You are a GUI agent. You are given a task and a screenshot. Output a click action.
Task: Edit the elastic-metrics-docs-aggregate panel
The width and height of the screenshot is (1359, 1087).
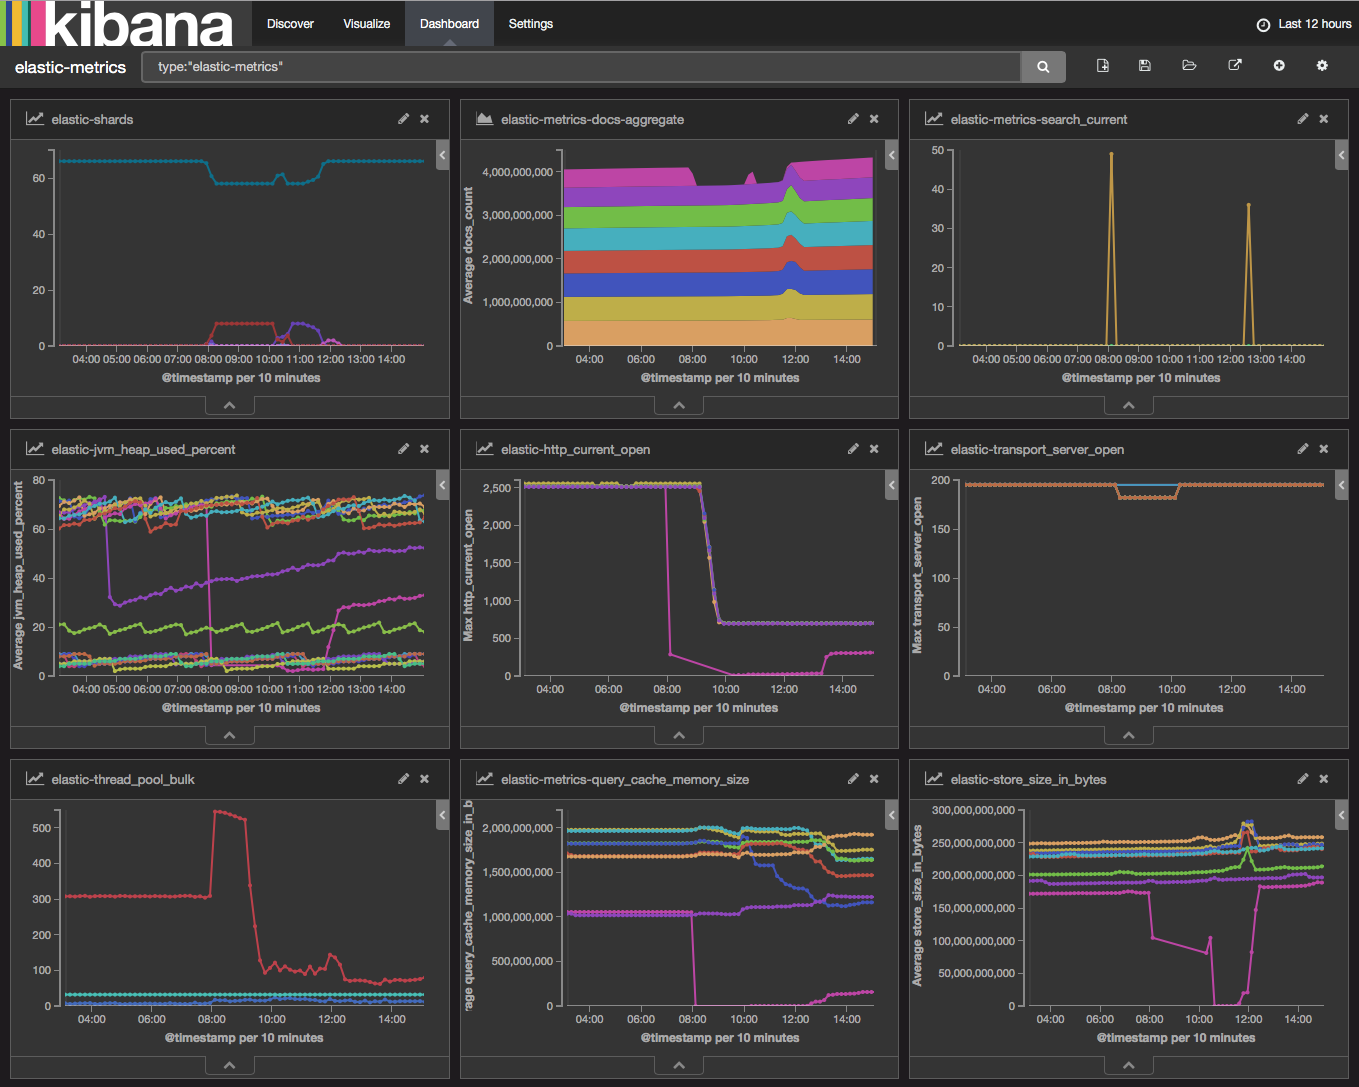(853, 119)
